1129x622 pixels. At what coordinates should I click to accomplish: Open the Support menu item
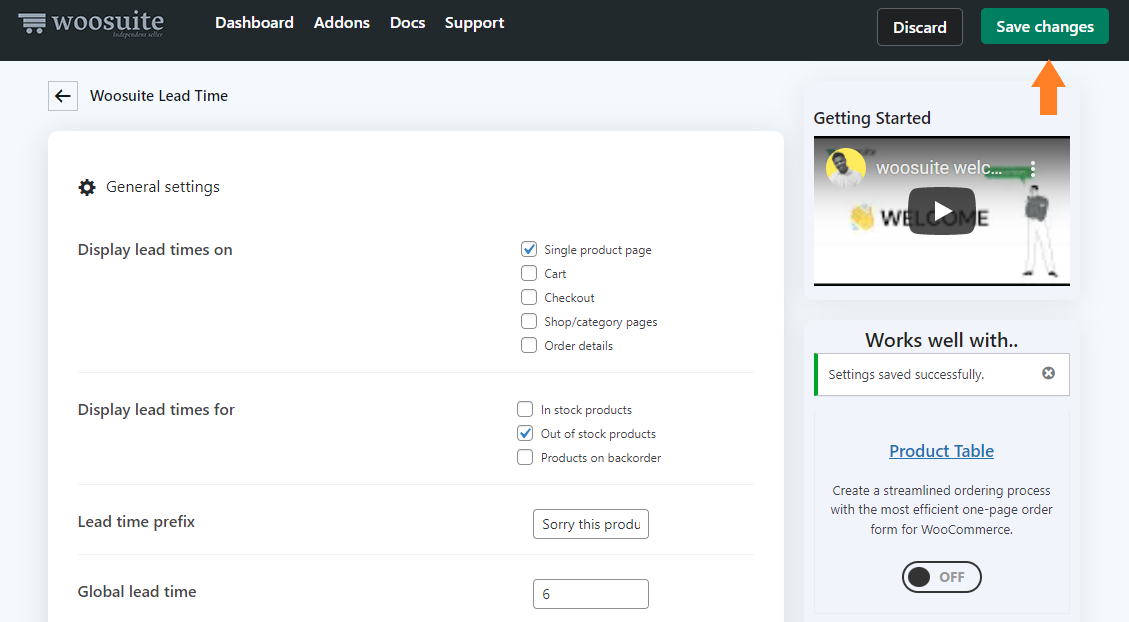(x=474, y=23)
